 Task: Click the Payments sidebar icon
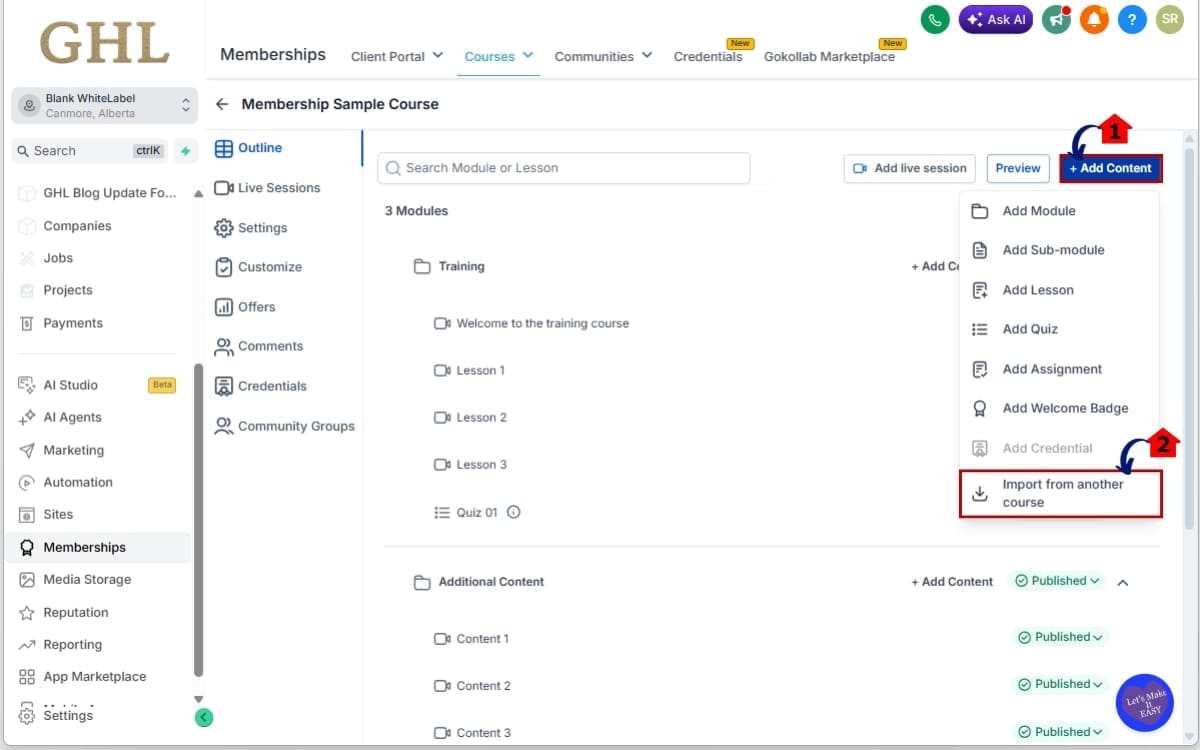point(27,323)
